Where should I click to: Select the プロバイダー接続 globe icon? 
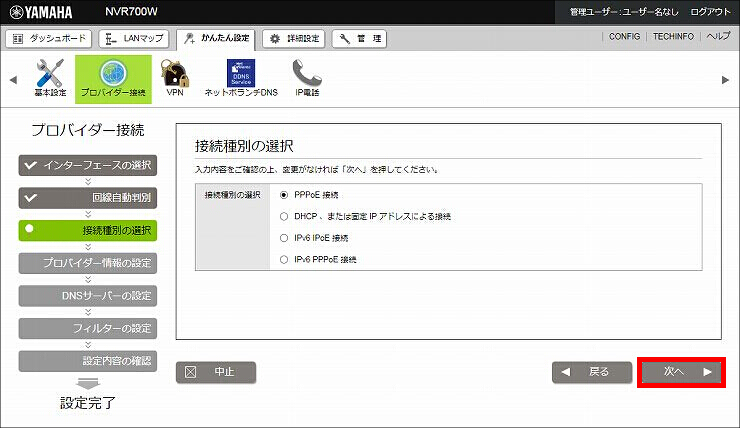point(113,79)
